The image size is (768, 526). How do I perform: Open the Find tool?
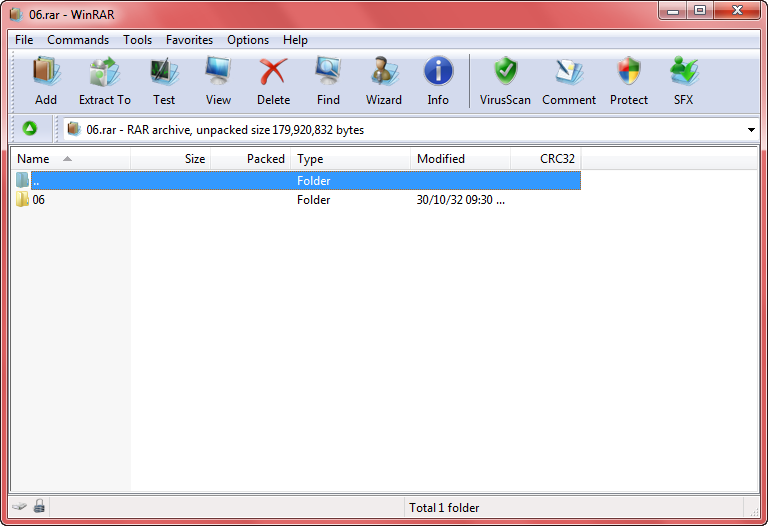tap(328, 72)
